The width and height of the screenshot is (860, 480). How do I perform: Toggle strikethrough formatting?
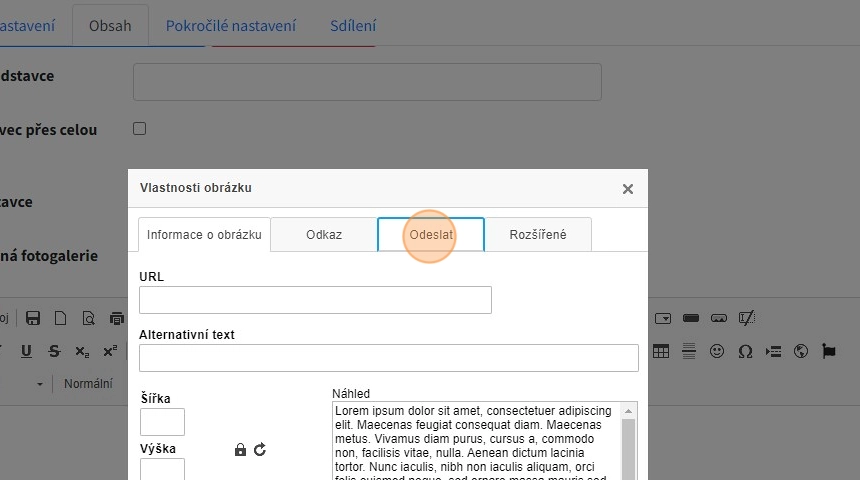(x=54, y=351)
